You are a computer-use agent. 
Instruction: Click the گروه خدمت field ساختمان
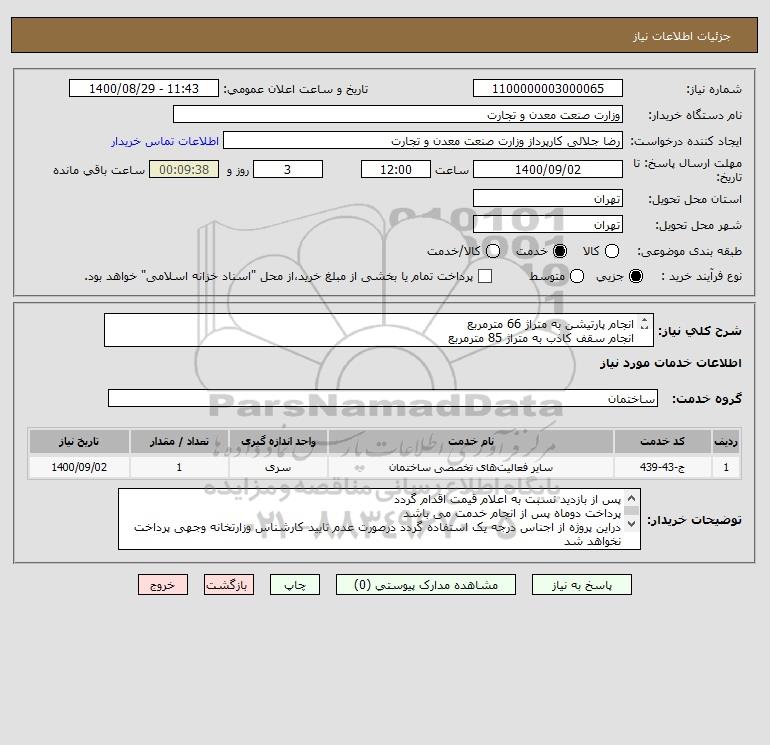point(383,398)
